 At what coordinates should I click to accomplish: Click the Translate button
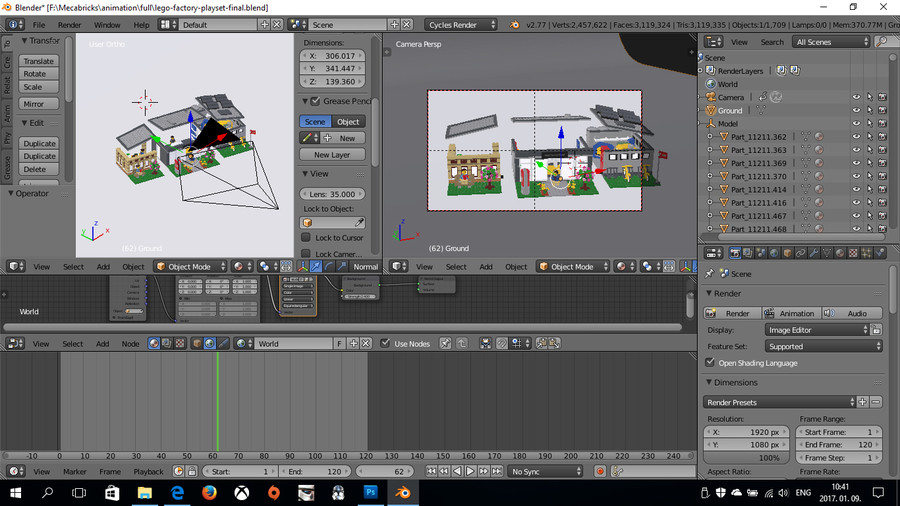(38, 61)
